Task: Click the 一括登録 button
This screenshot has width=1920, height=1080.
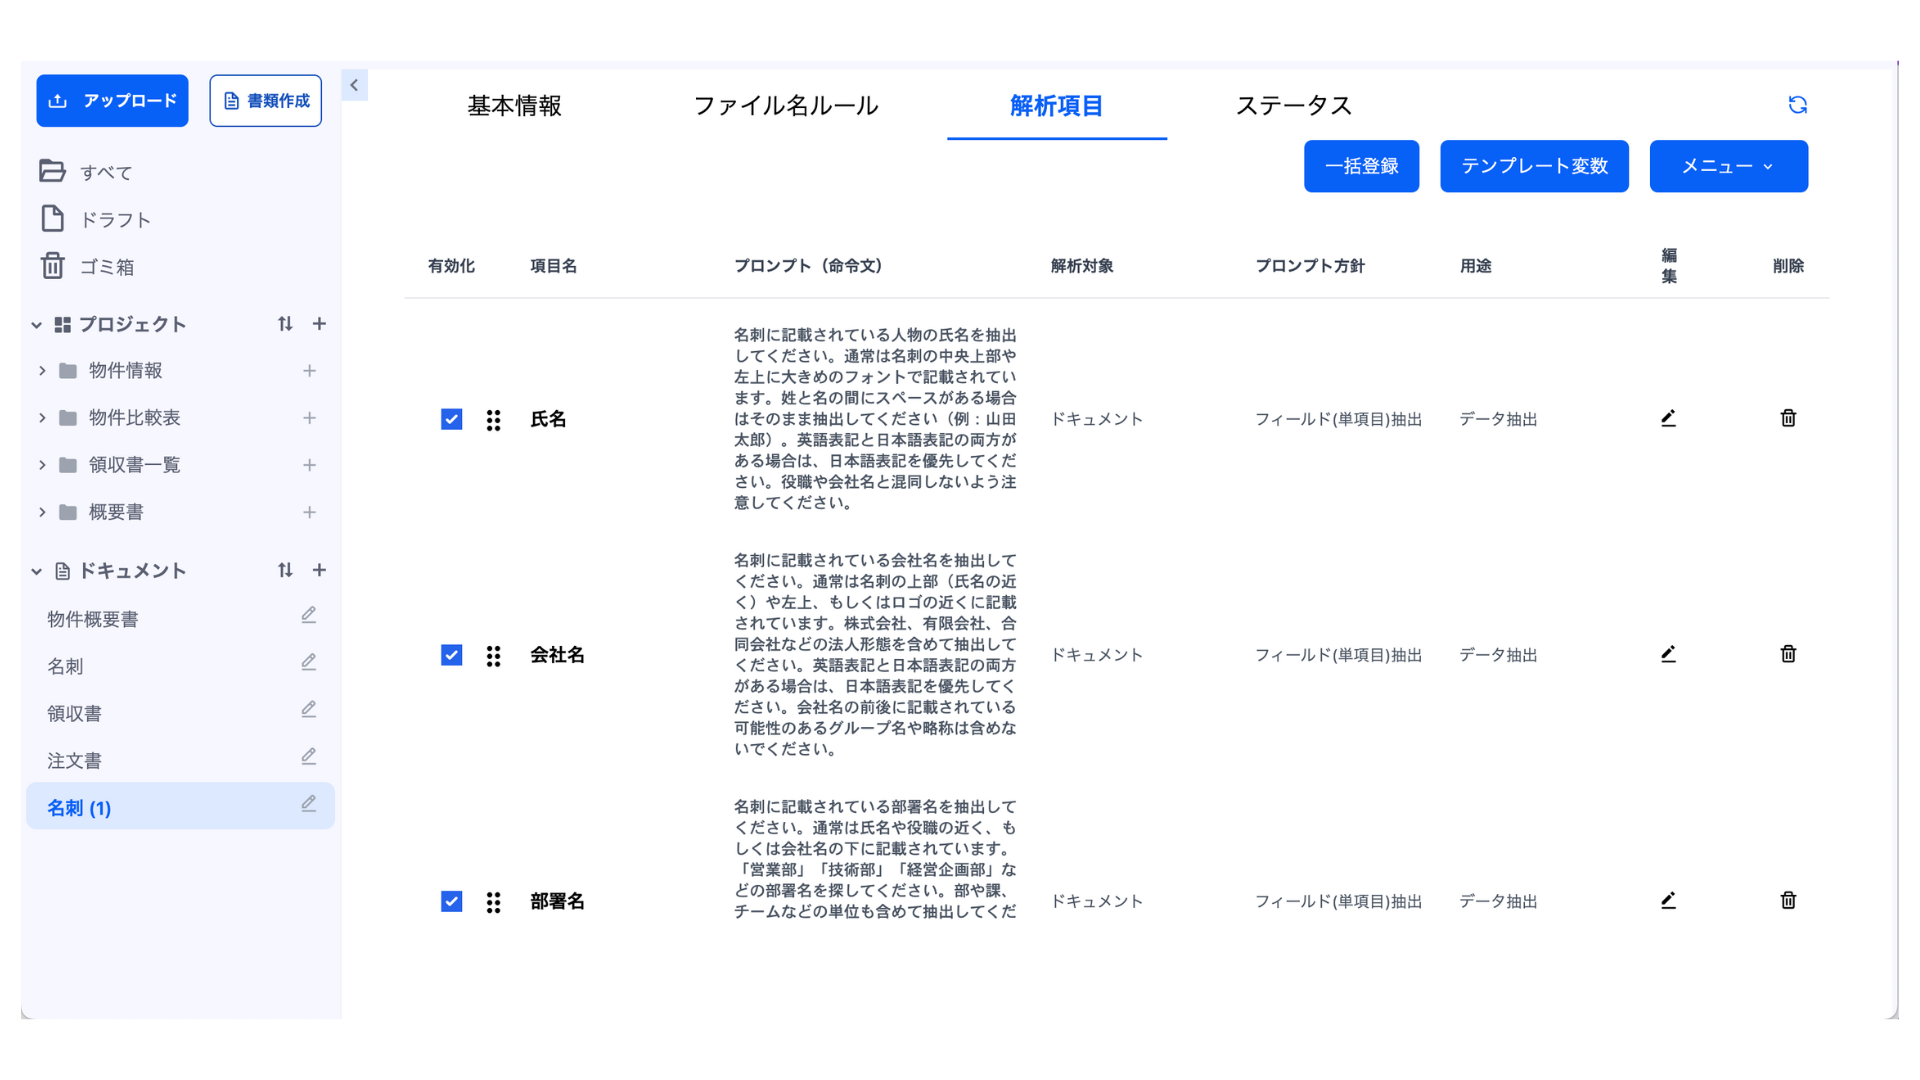Action: (x=1361, y=166)
